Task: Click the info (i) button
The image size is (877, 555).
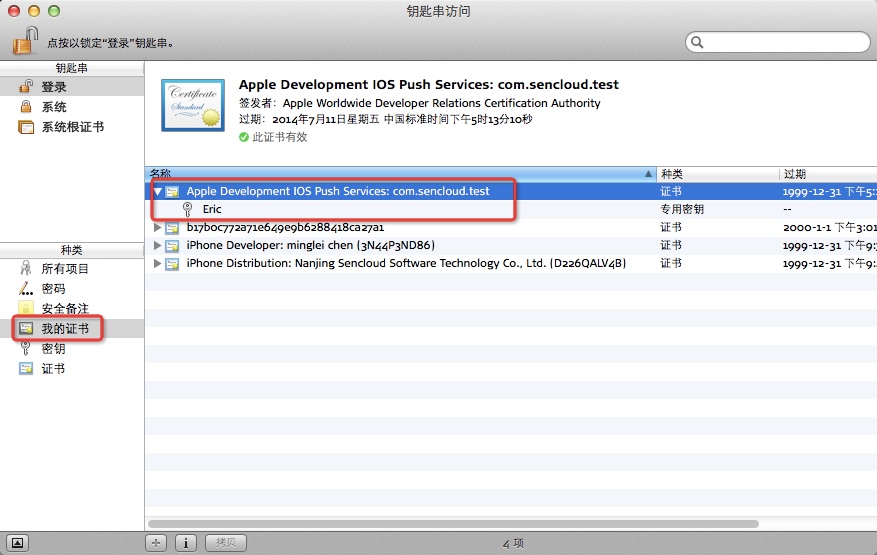Action: (186, 543)
